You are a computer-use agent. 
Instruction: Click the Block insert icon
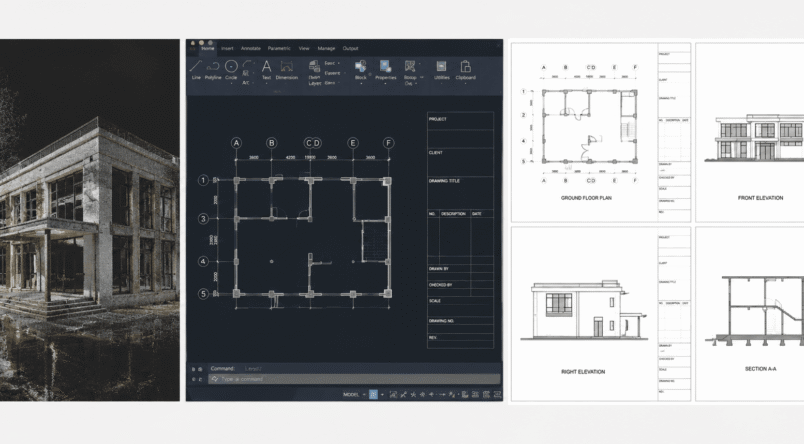tap(360, 66)
